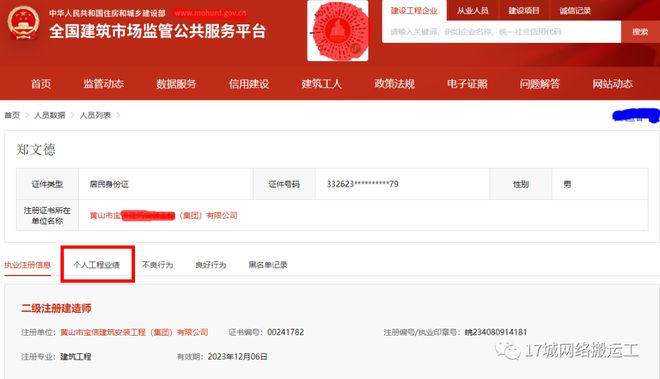Select validity date 2023年12月06日

(237, 357)
